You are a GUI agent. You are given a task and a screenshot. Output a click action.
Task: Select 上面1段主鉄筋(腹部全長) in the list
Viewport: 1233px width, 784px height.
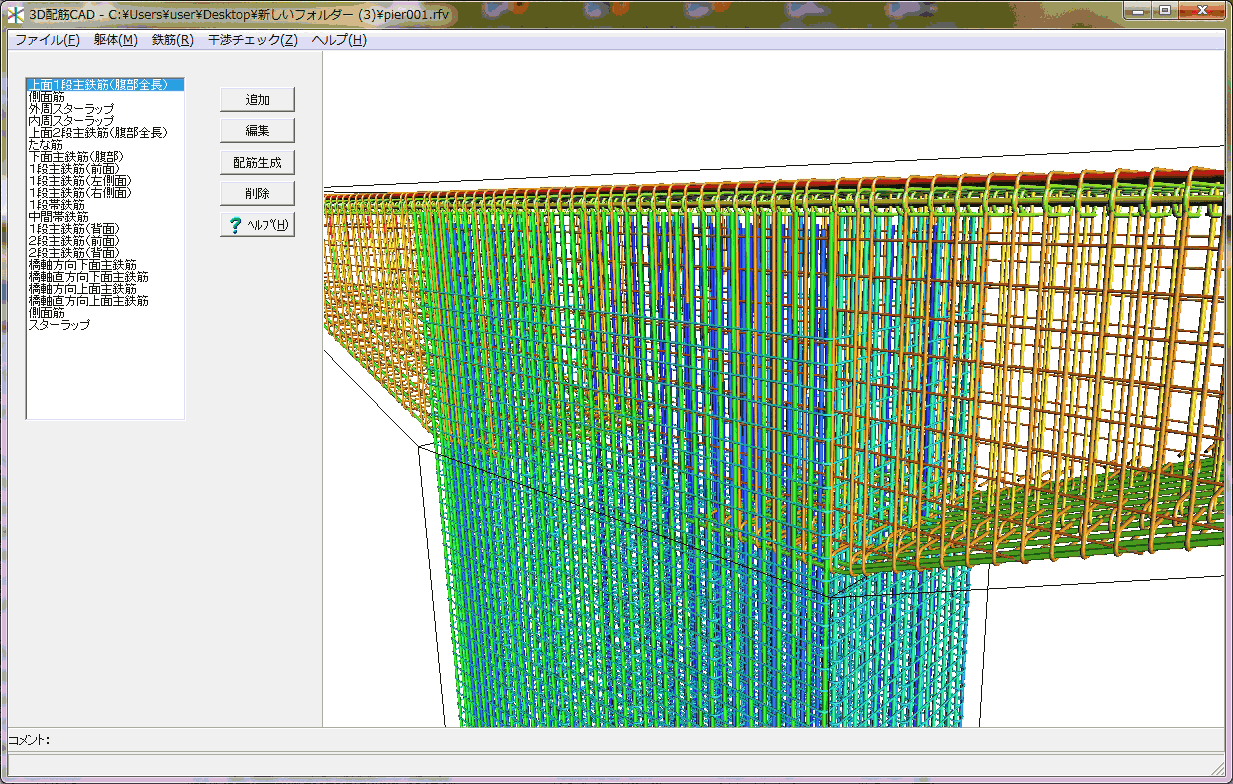tap(97, 85)
